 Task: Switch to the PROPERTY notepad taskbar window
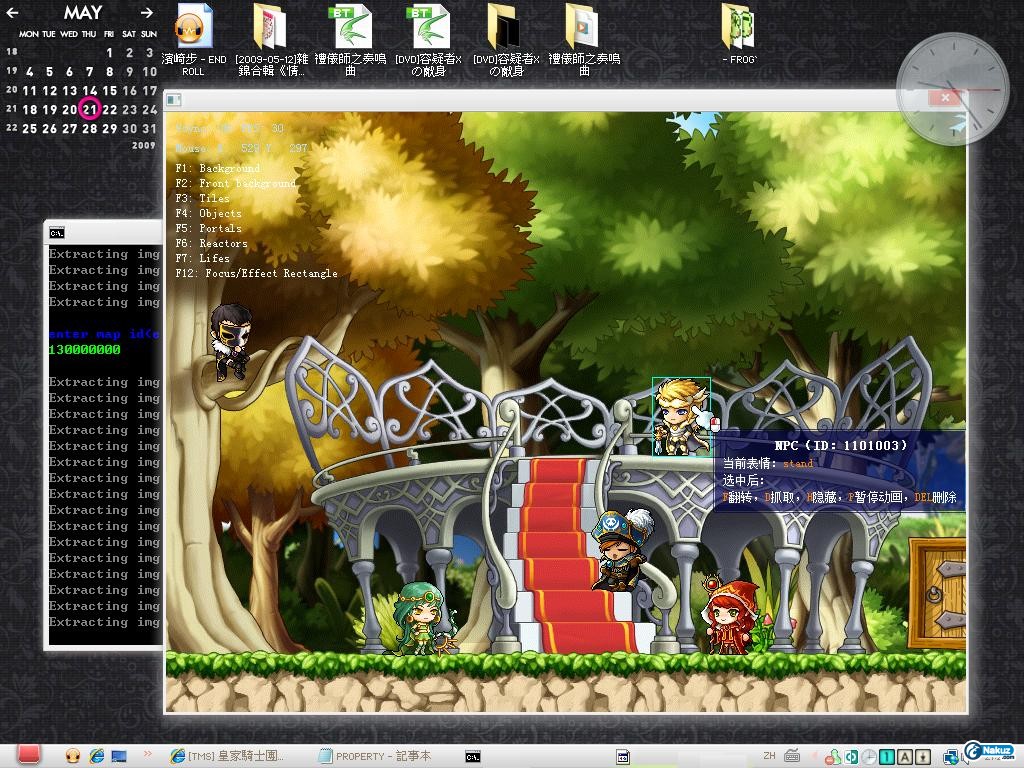[x=375, y=756]
